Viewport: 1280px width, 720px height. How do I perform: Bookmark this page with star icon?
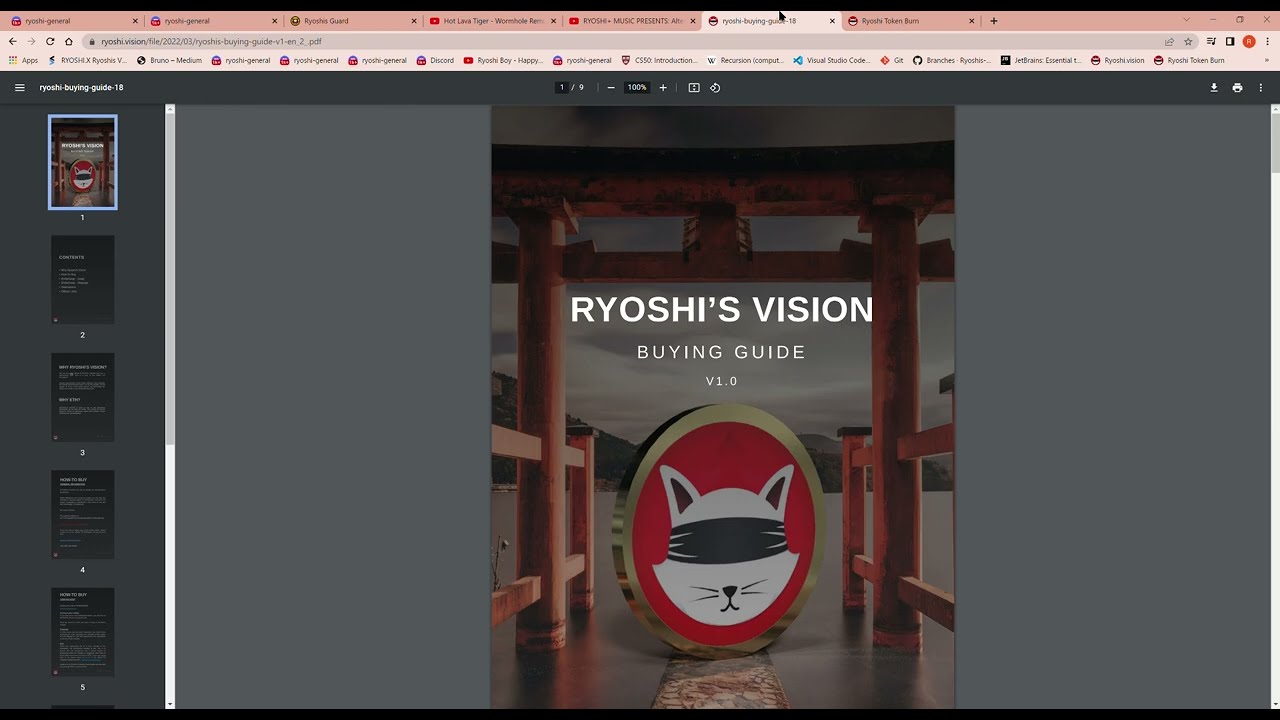pos(1188,41)
